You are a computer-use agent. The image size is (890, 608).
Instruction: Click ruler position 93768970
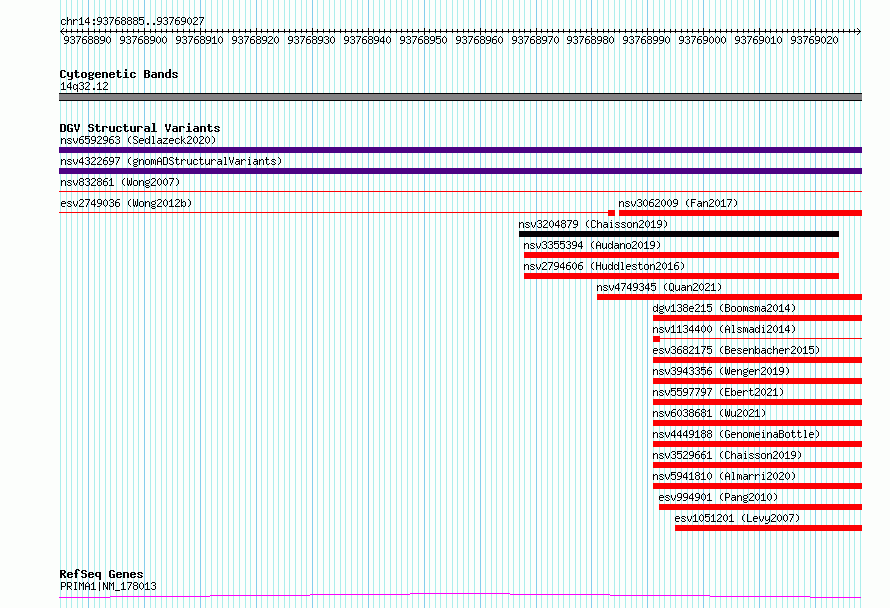click(x=535, y=40)
